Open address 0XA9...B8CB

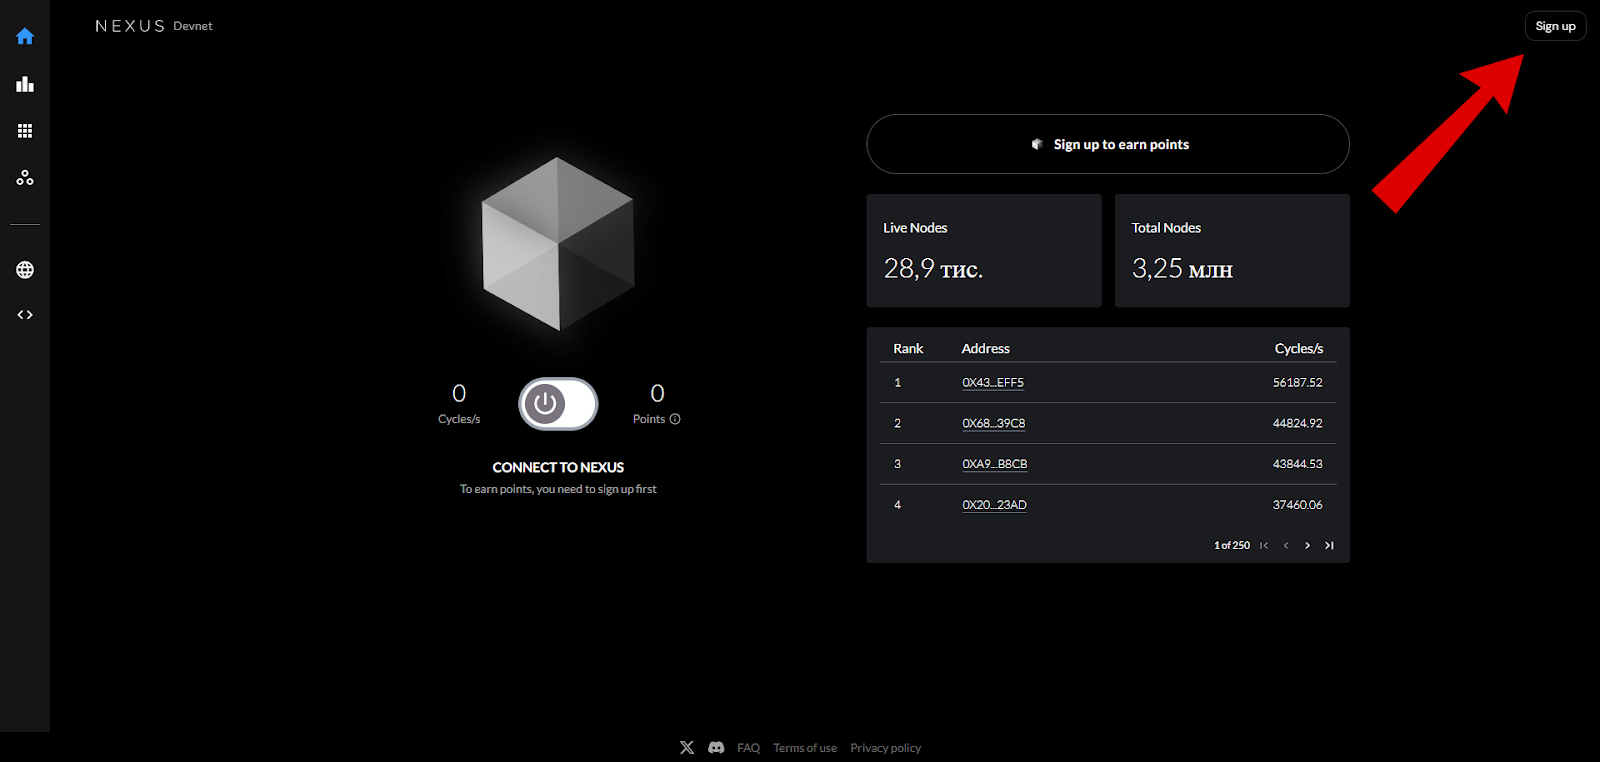[995, 464]
